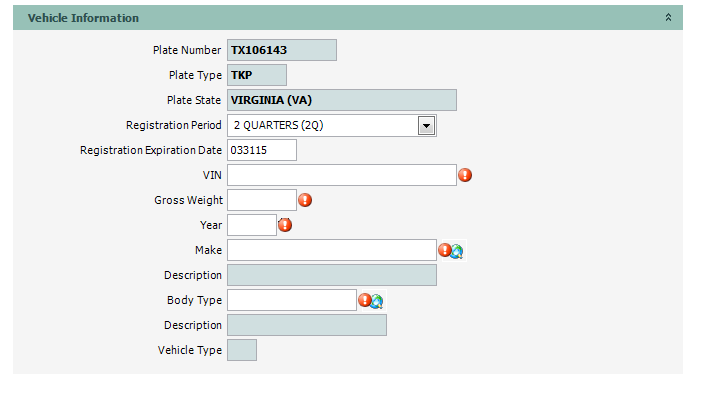This screenshot has height=395, width=717.
Task: Click the Vehicle Information header title
Action: [83, 18]
